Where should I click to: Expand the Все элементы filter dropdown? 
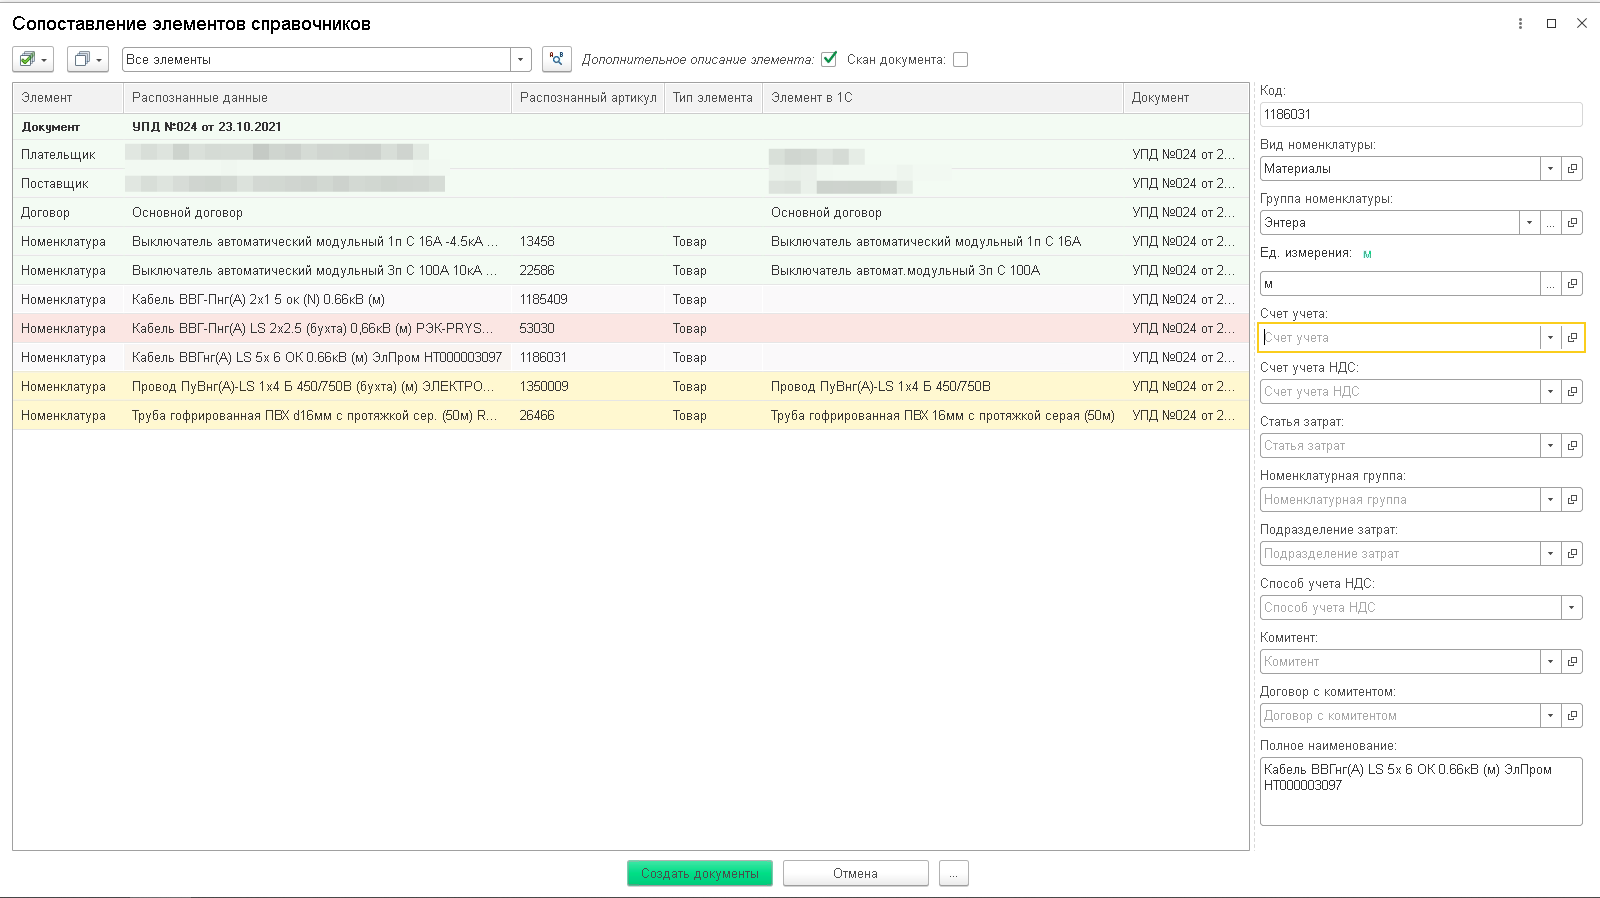(x=520, y=60)
